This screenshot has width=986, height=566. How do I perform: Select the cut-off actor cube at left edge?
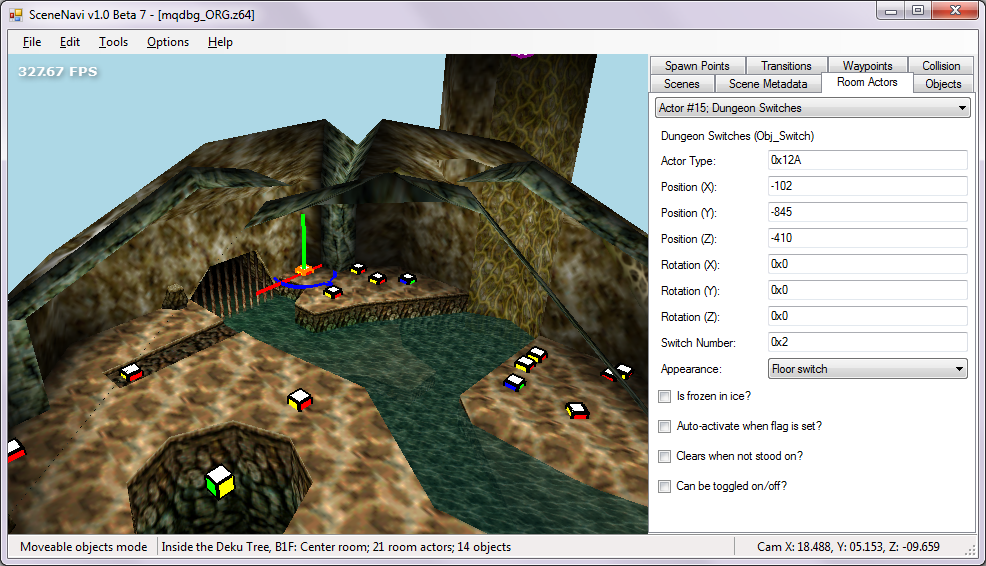click(x=15, y=451)
